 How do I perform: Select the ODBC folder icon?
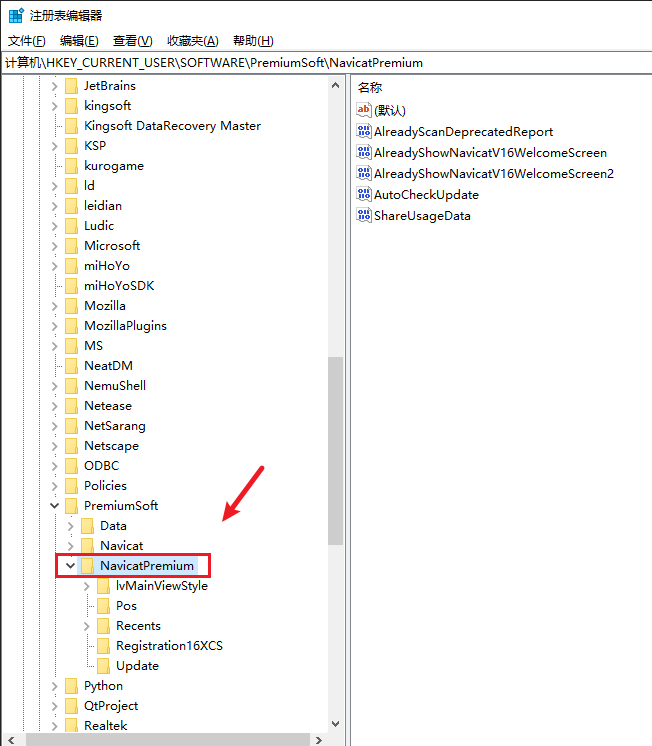tap(71, 466)
